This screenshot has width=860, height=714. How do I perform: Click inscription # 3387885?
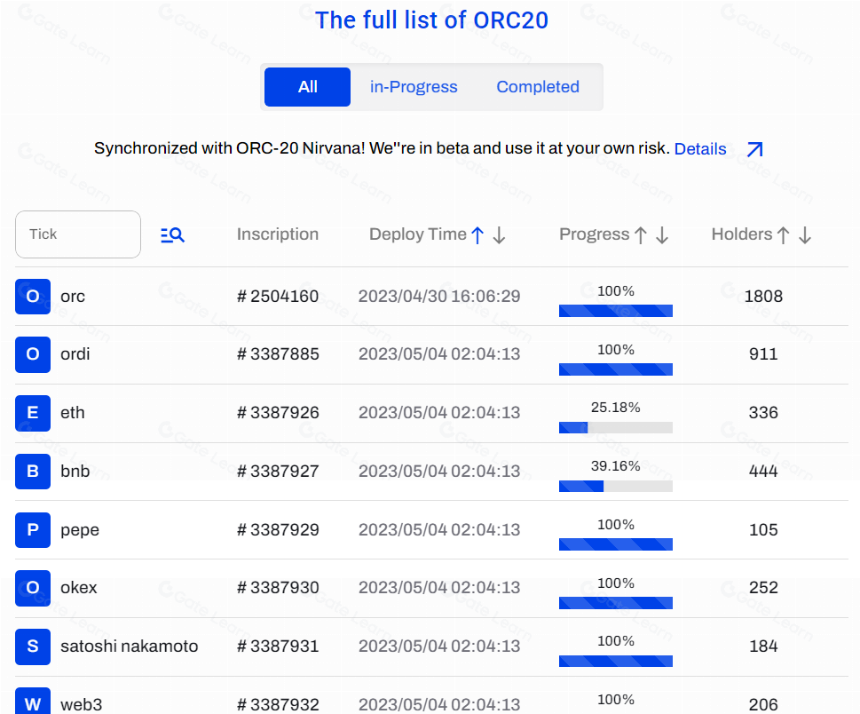278,354
